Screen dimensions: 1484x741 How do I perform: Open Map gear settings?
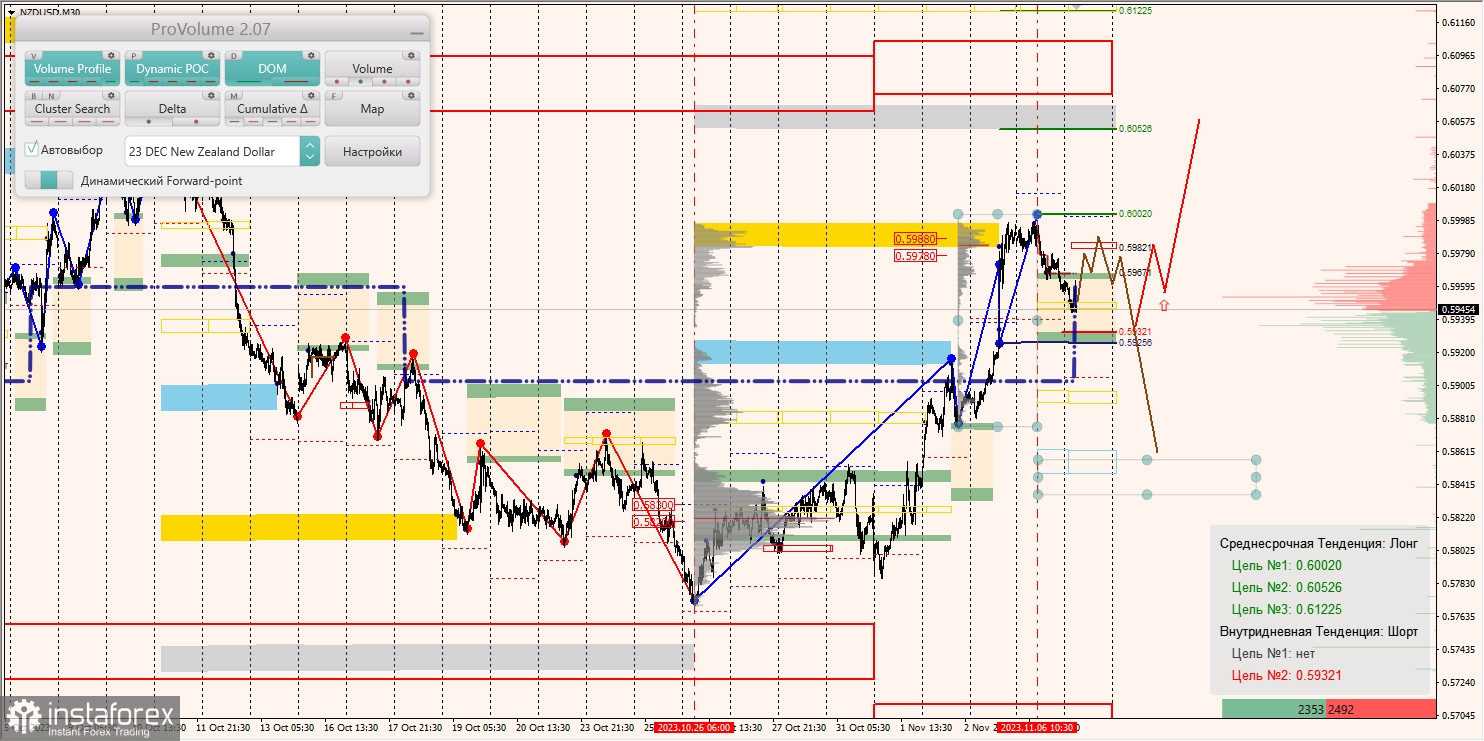tap(411, 95)
